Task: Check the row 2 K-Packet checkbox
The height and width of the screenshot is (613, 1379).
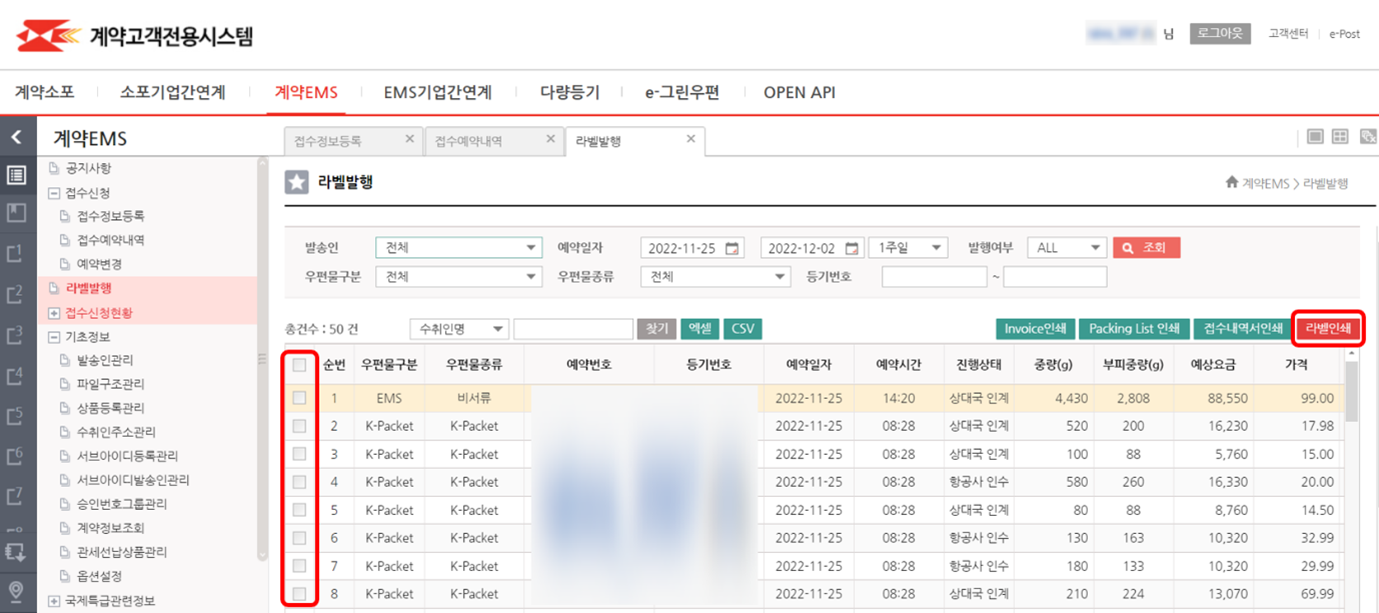Action: click(x=299, y=426)
